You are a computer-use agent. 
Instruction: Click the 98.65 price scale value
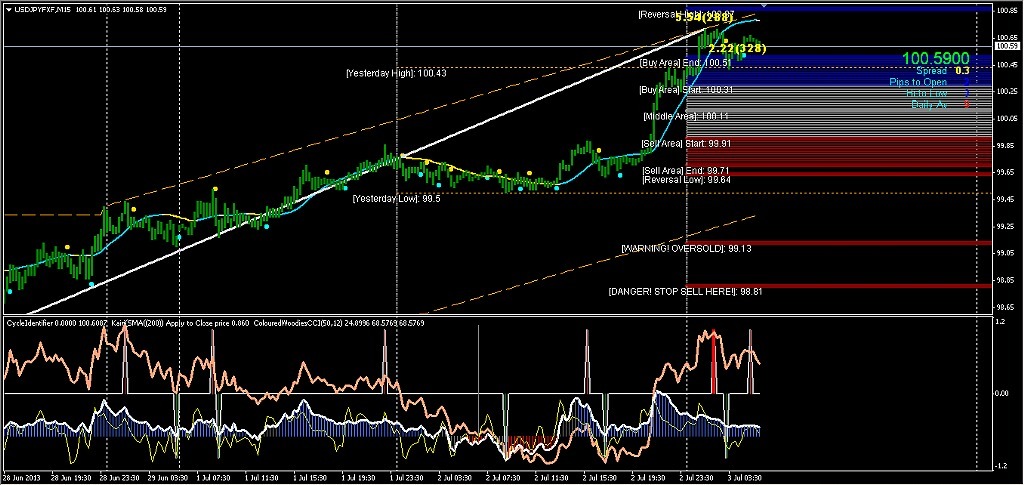coord(1005,306)
